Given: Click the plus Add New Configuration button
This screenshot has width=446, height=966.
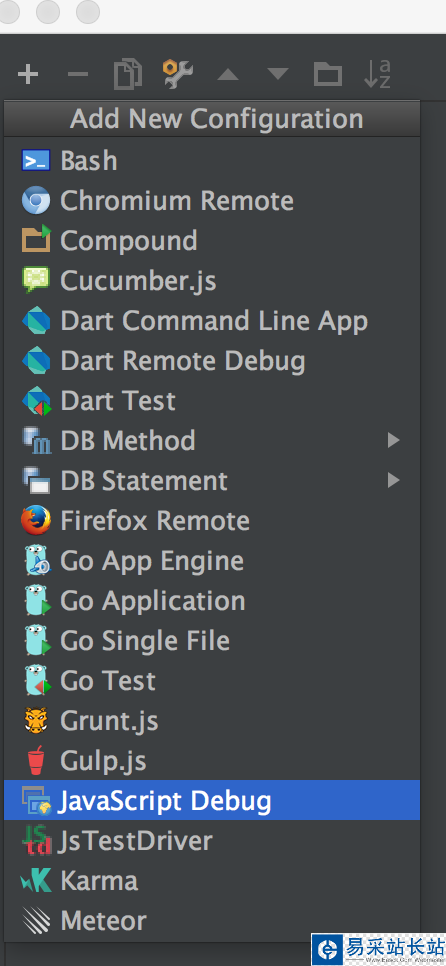Looking at the screenshot, I should 28,75.
